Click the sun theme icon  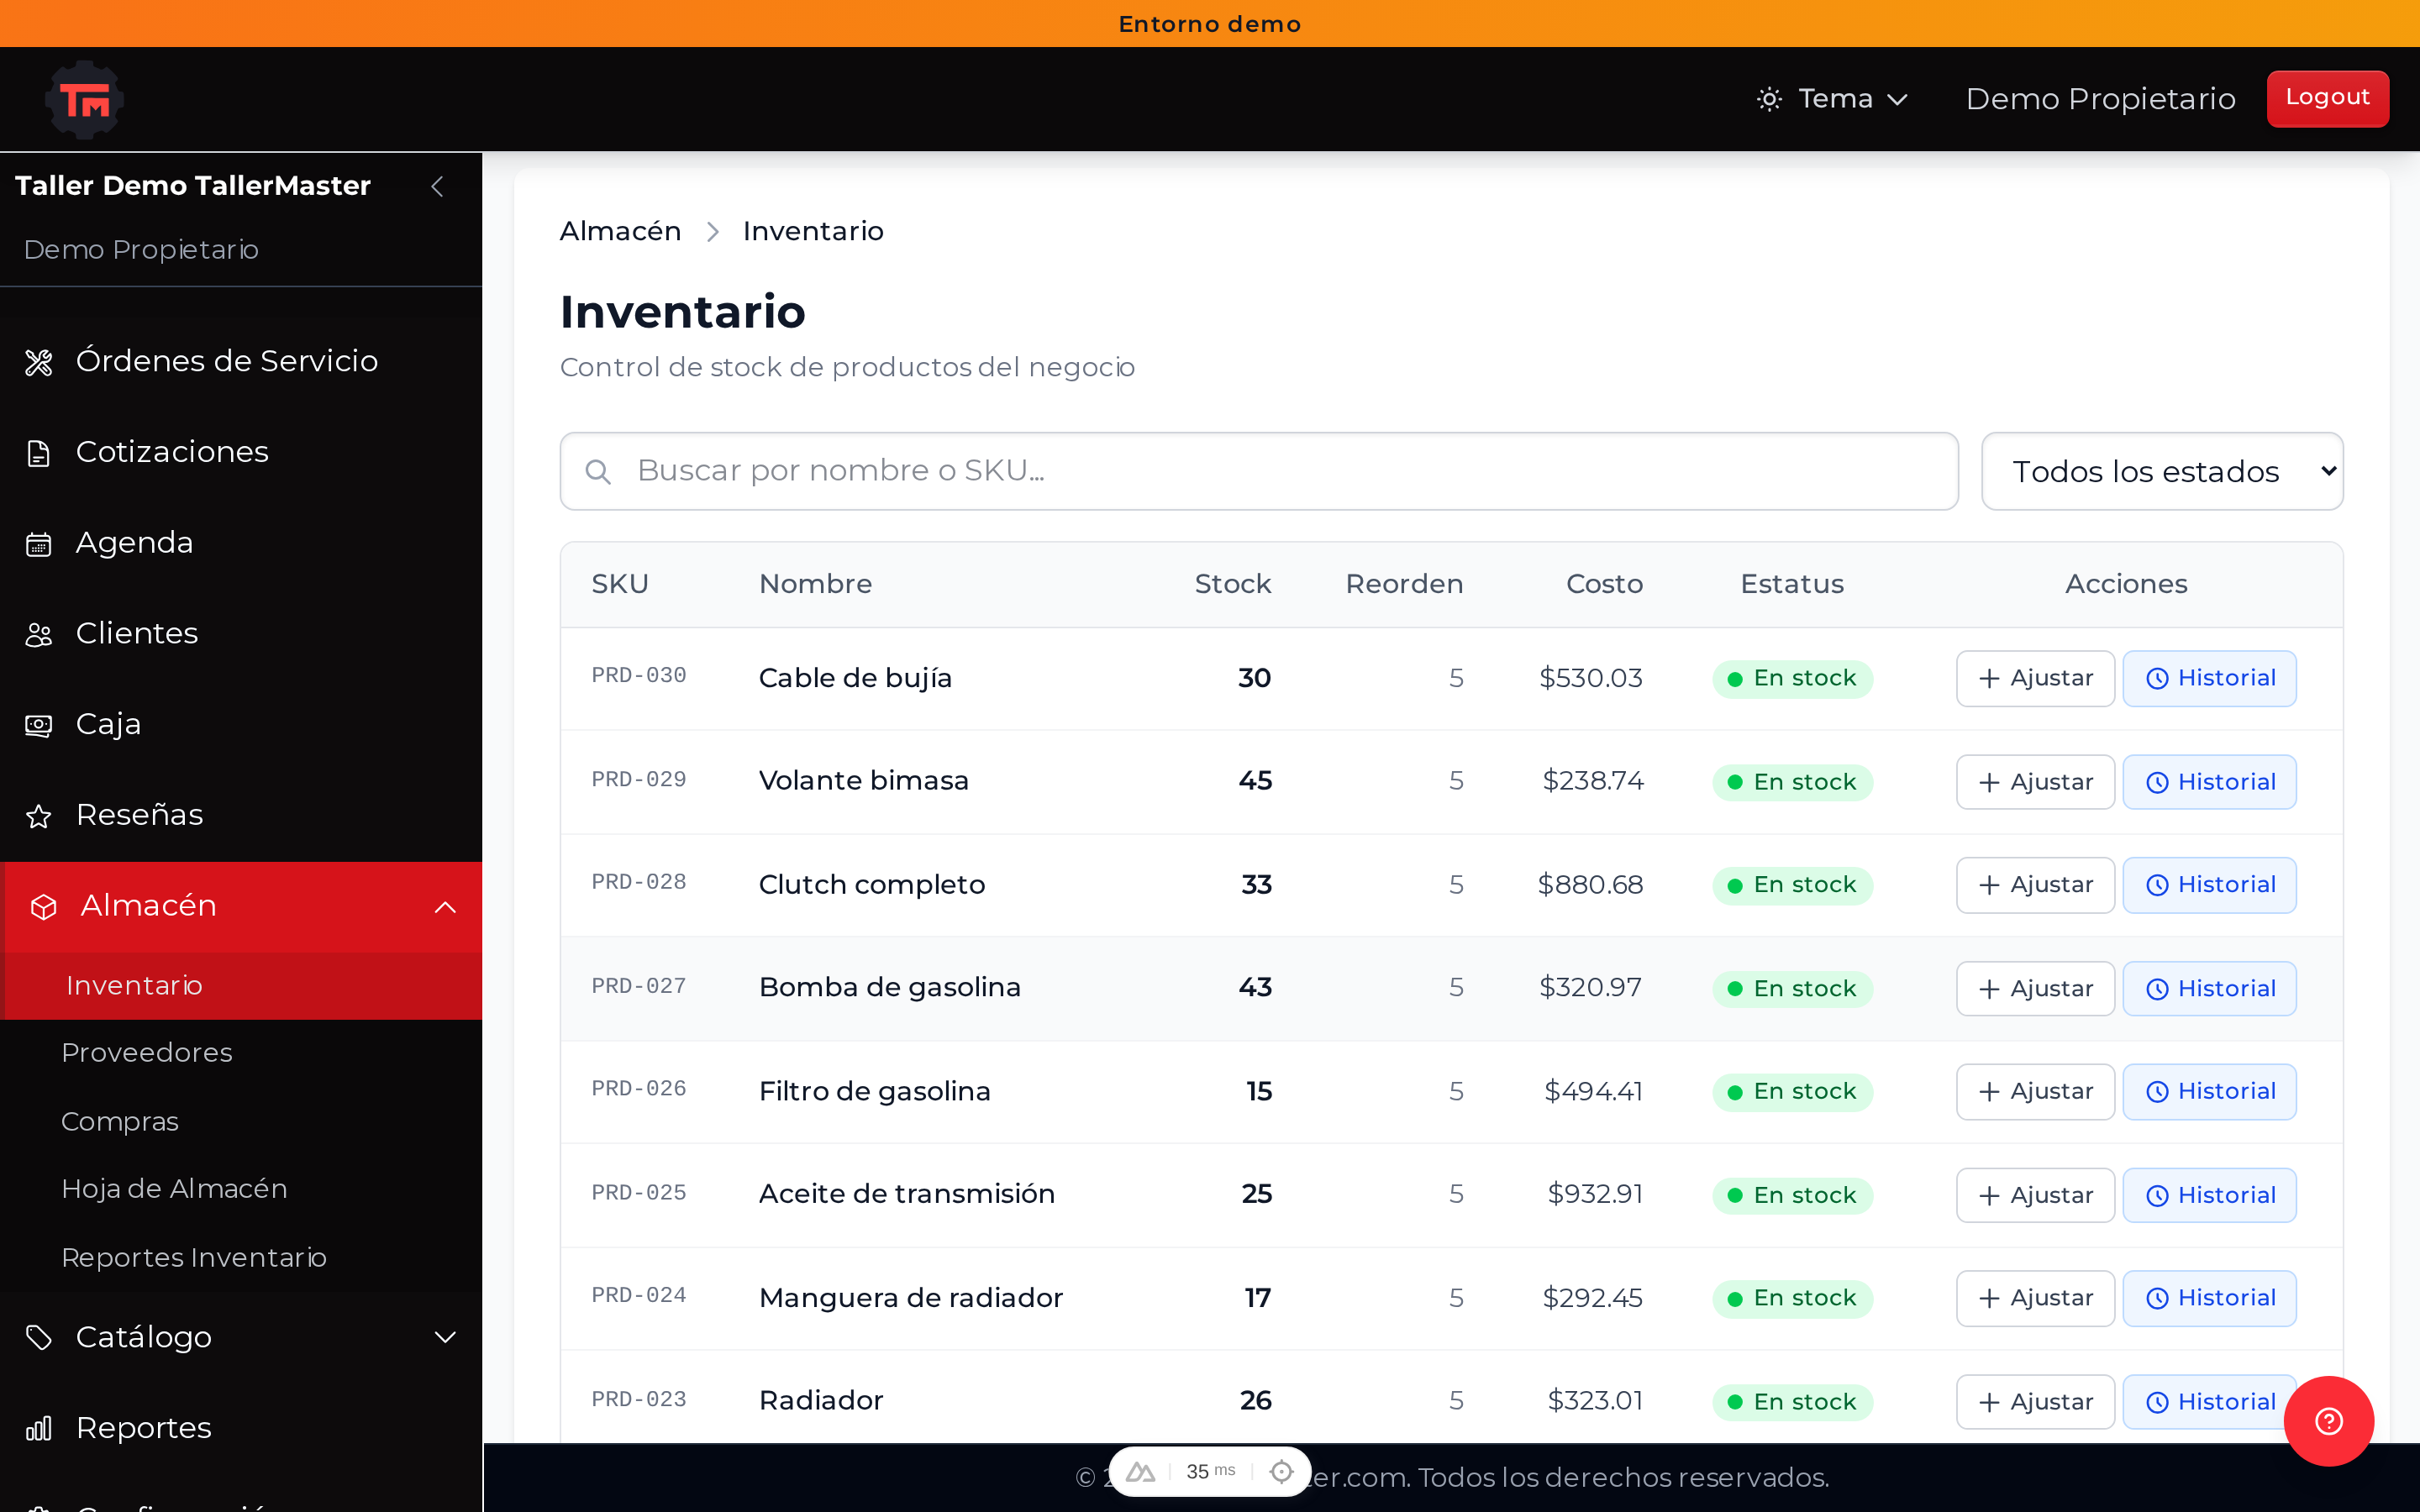click(x=1769, y=99)
